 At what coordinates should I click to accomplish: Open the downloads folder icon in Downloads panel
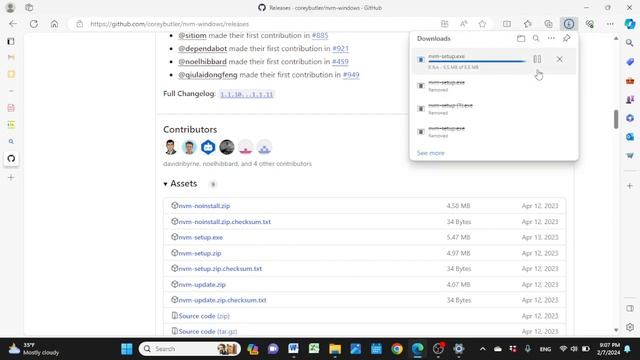[x=521, y=38]
